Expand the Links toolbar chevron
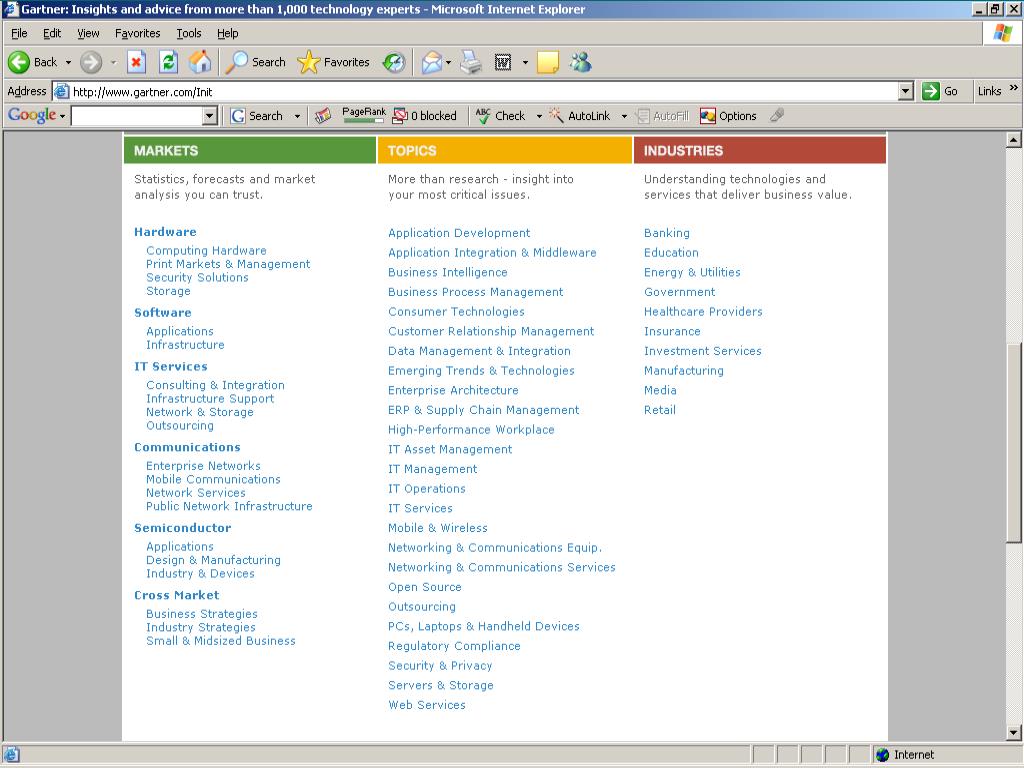 pyautogui.click(x=1013, y=88)
